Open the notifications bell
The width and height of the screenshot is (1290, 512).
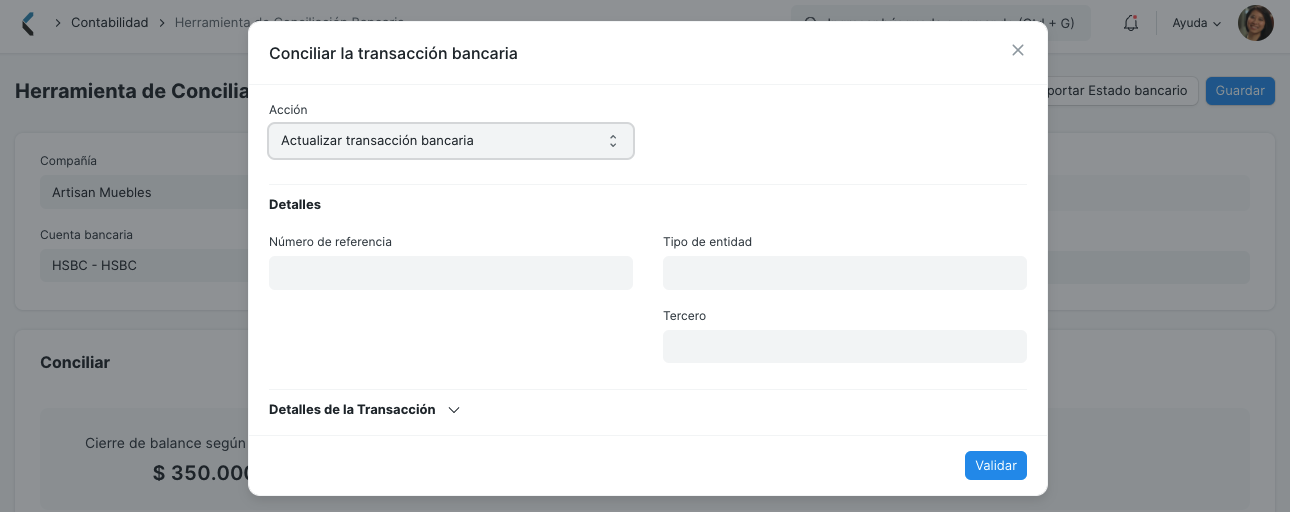(x=1131, y=23)
